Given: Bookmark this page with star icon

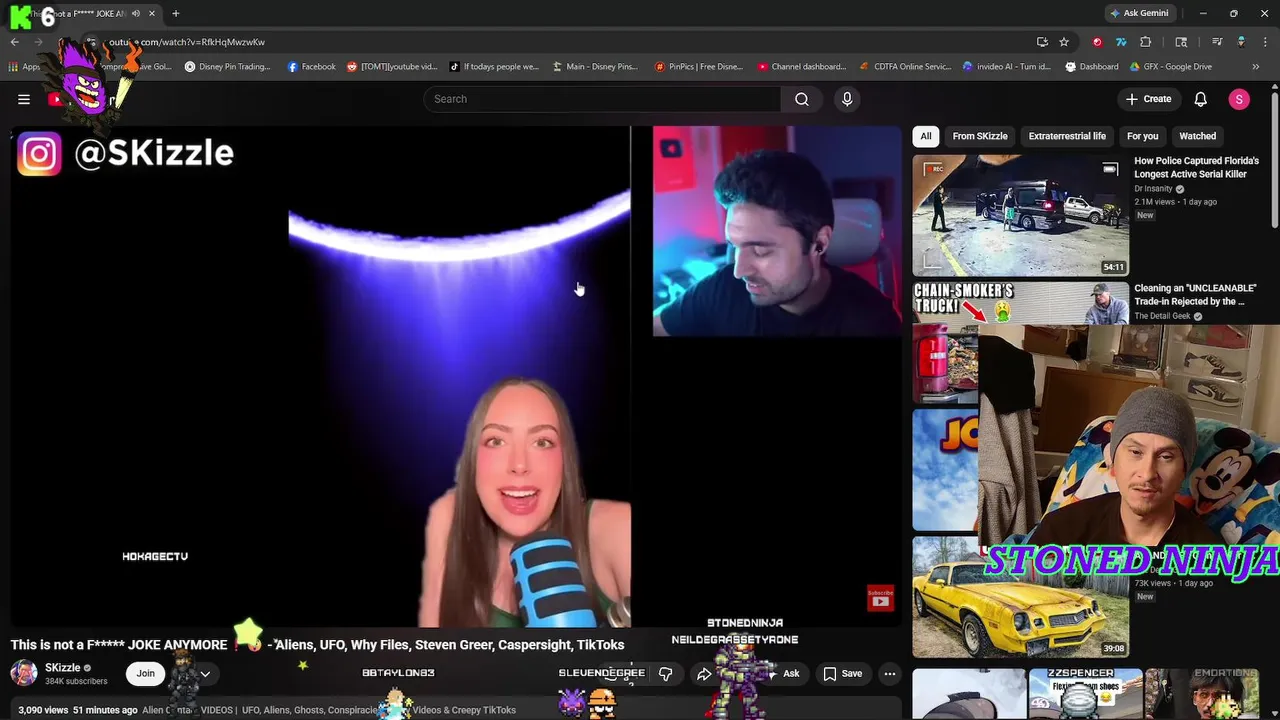Looking at the screenshot, I should 1064,42.
